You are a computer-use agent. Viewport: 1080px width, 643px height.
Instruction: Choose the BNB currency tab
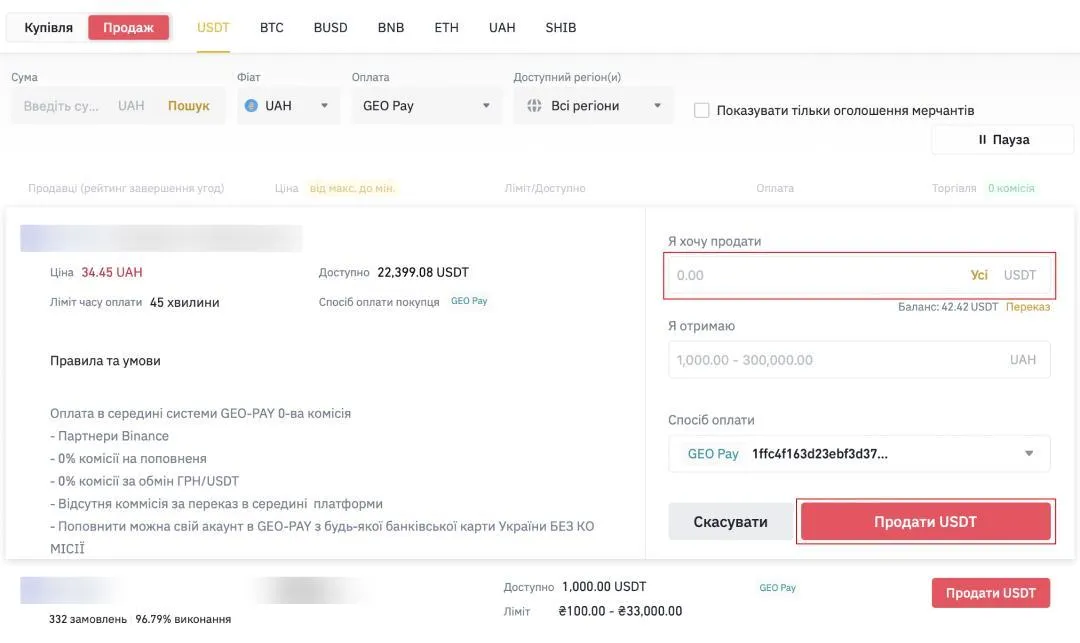391,28
